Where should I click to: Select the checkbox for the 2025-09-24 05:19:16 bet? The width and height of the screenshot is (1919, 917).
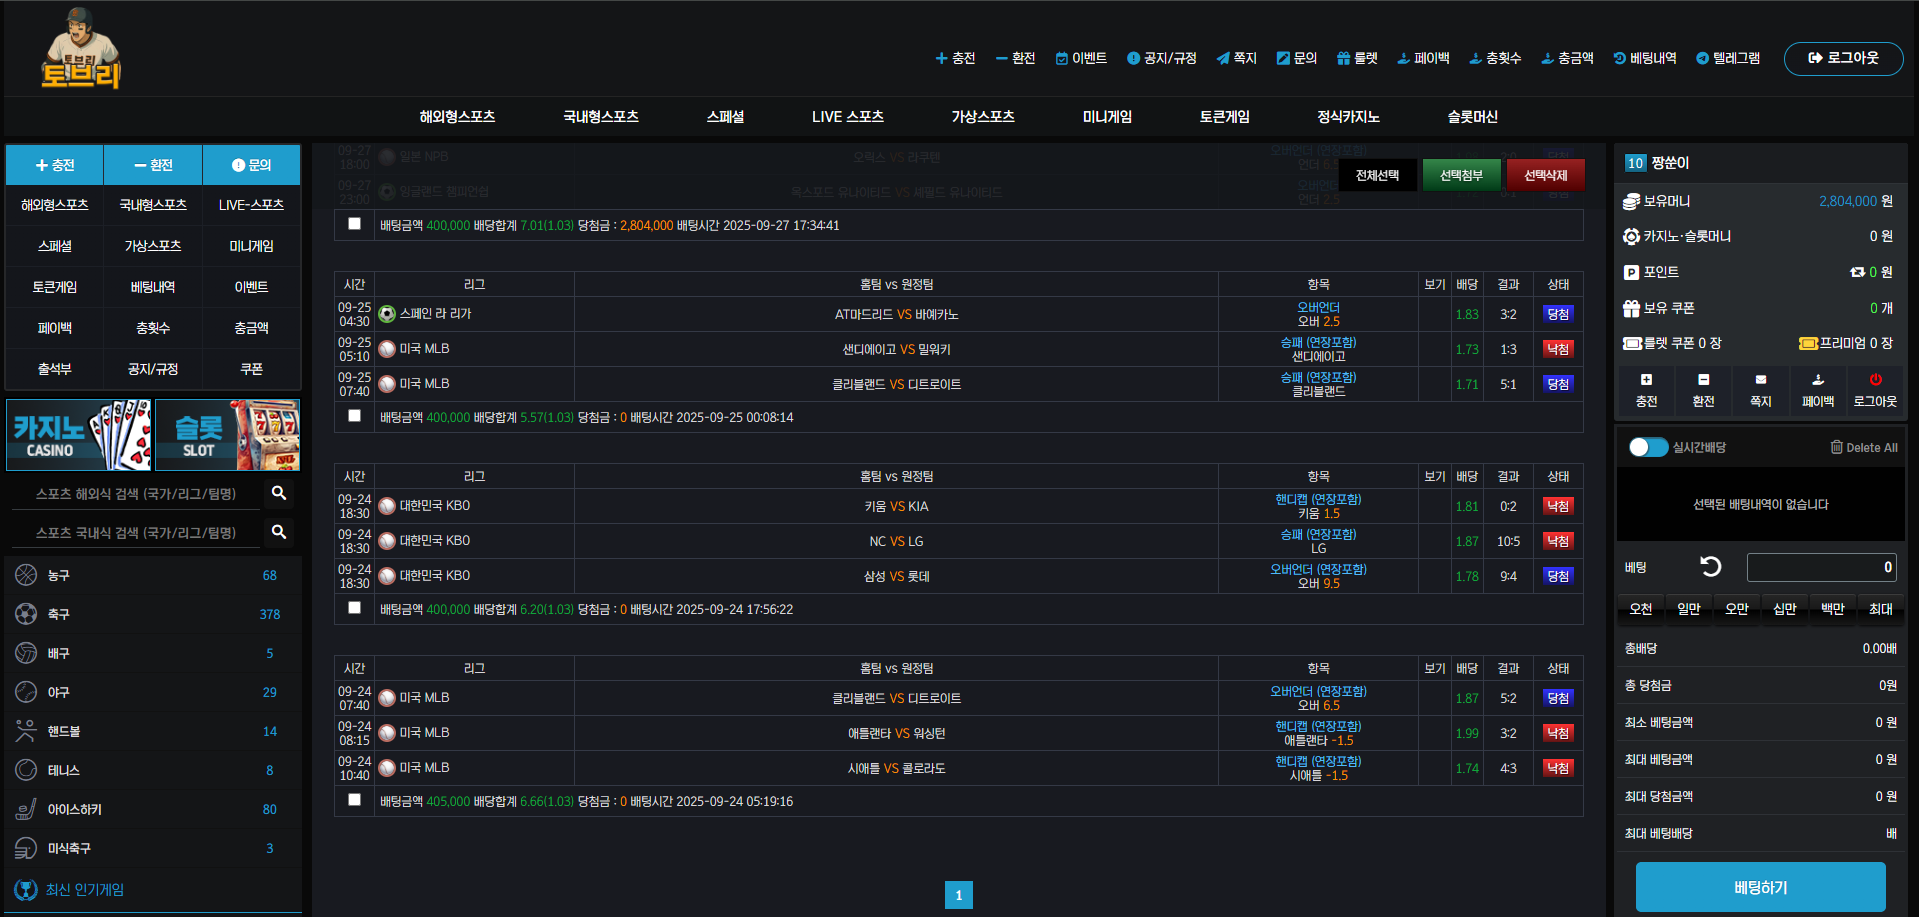pos(354,800)
